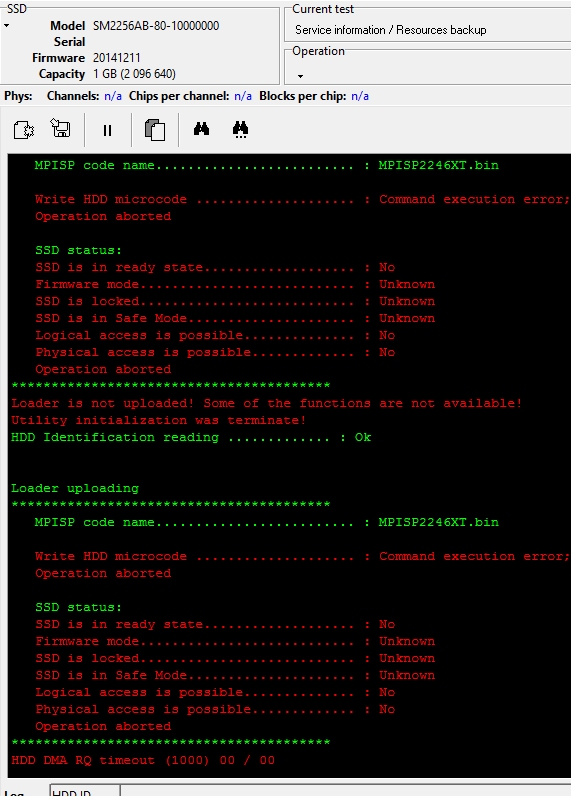
Task: Expand the SSD panel dropdown arrow
Action: pyautogui.click(x=7, y=25)
